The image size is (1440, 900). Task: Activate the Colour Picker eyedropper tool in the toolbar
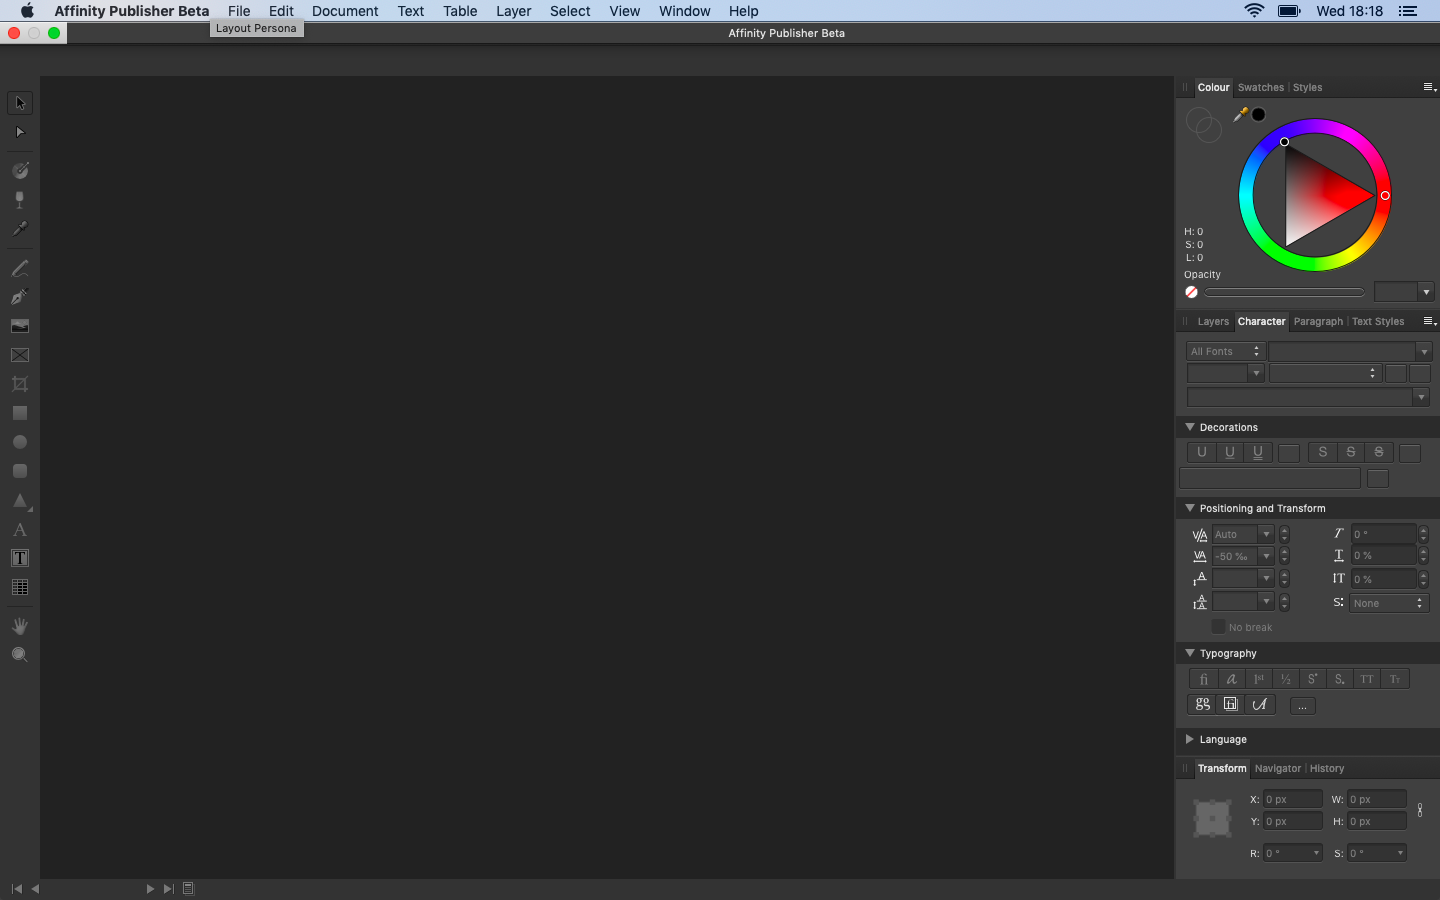coord(20,229)
